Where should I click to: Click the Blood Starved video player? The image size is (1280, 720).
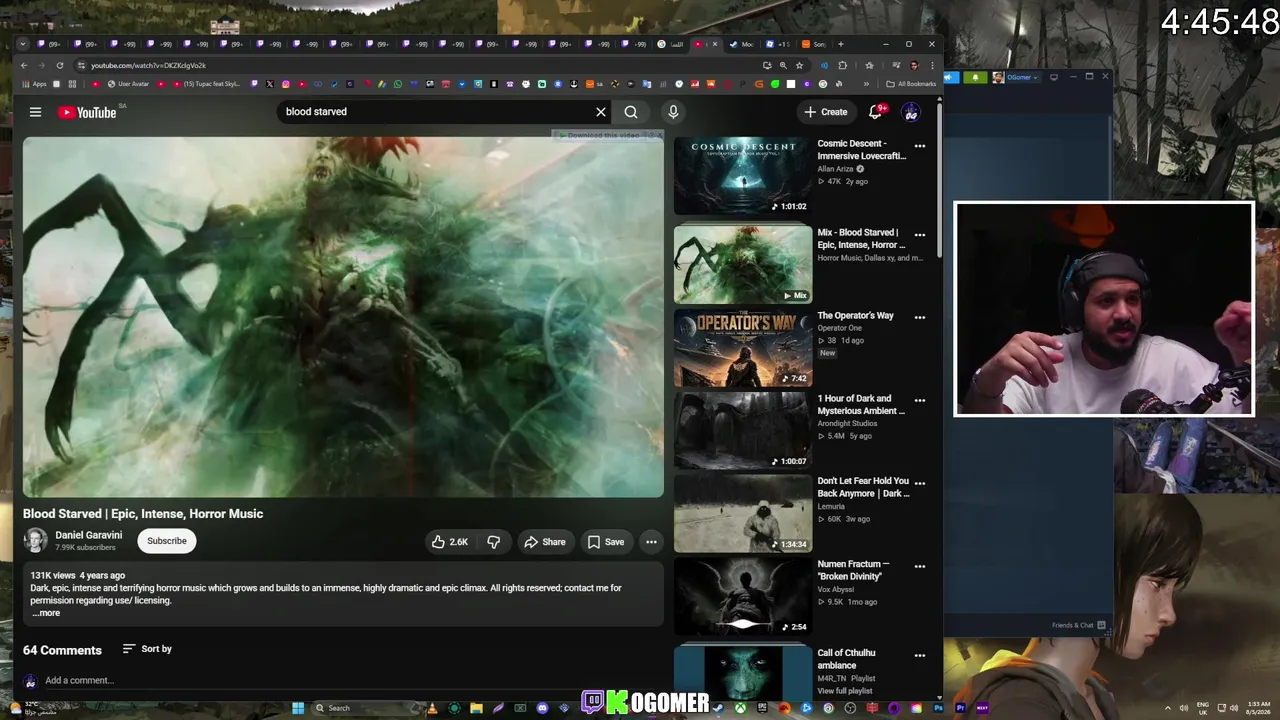(343, 316)
